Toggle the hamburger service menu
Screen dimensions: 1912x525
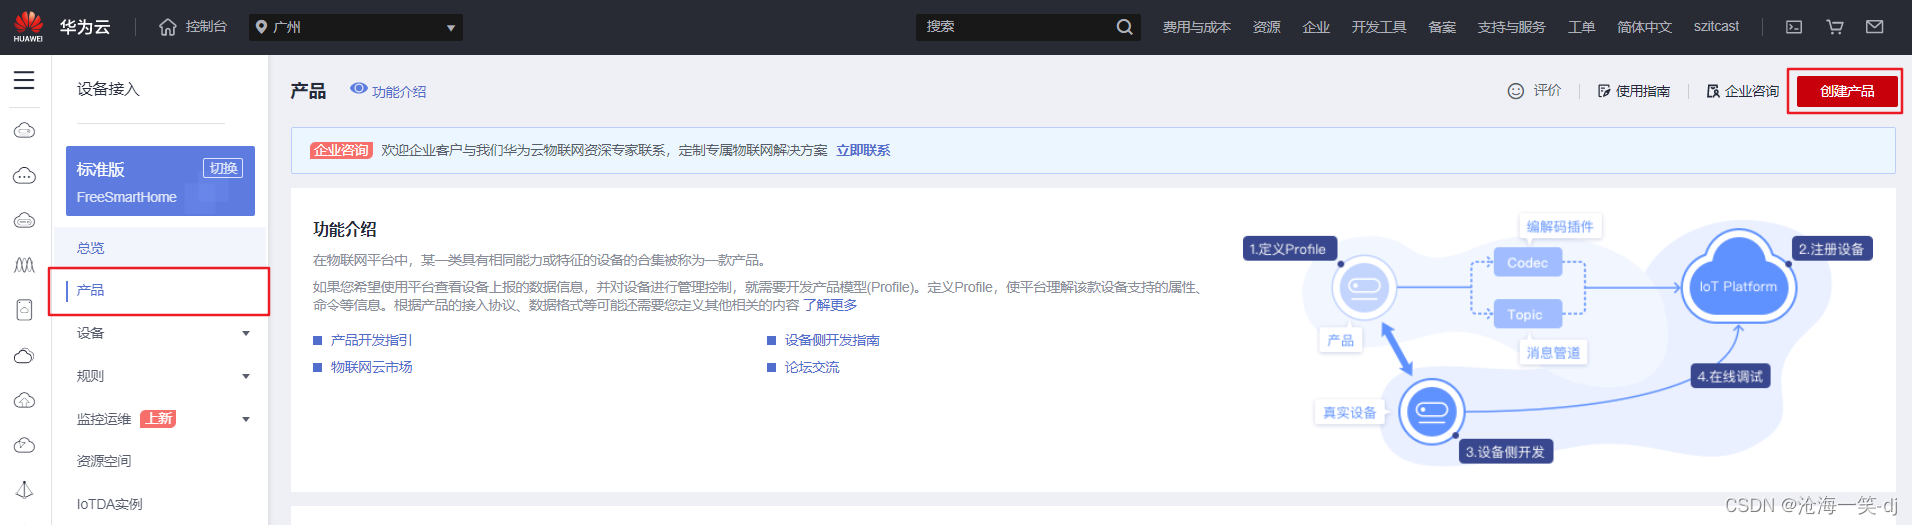click(24, 80)
